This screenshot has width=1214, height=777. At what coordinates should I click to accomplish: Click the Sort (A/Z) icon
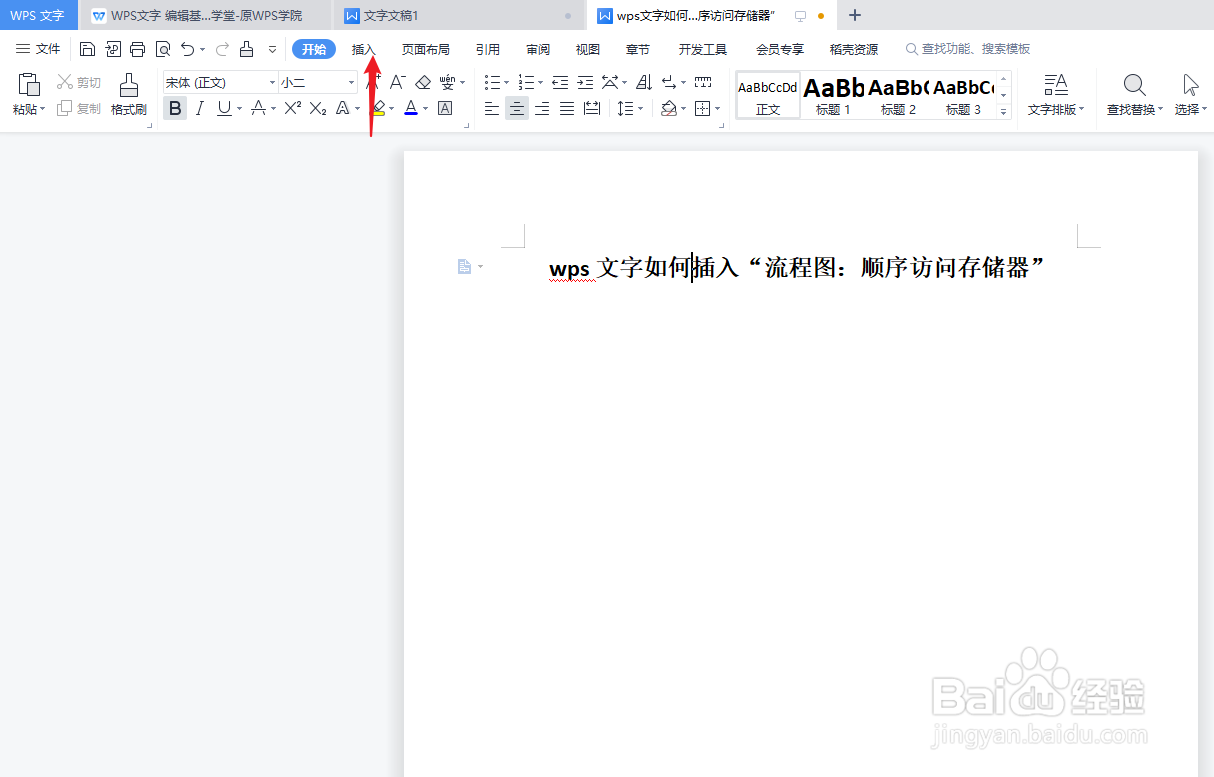[644, 82]
